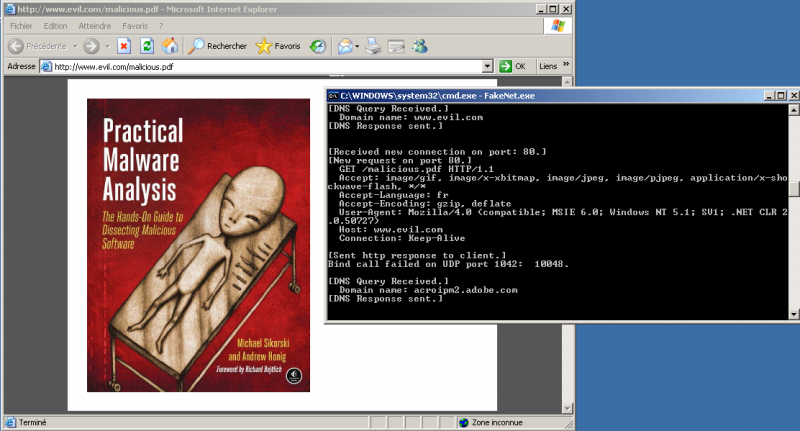Click the forward navigation arrow button
The width and height of the screenshot is (800, 431).
(x=91, y=46)
